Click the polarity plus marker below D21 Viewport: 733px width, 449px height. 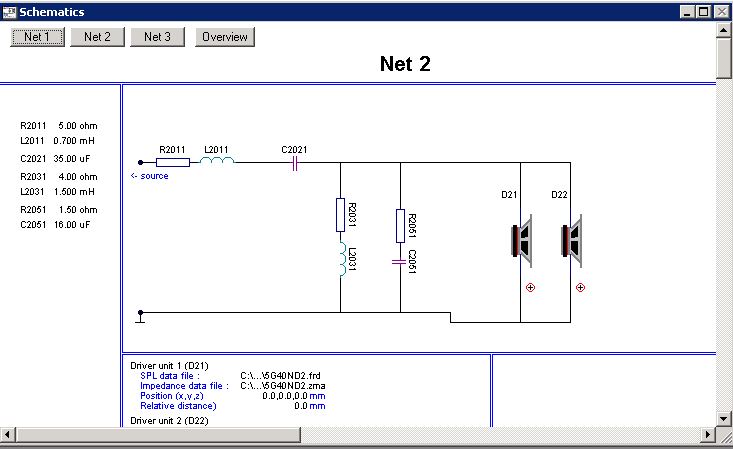point(530,288)
